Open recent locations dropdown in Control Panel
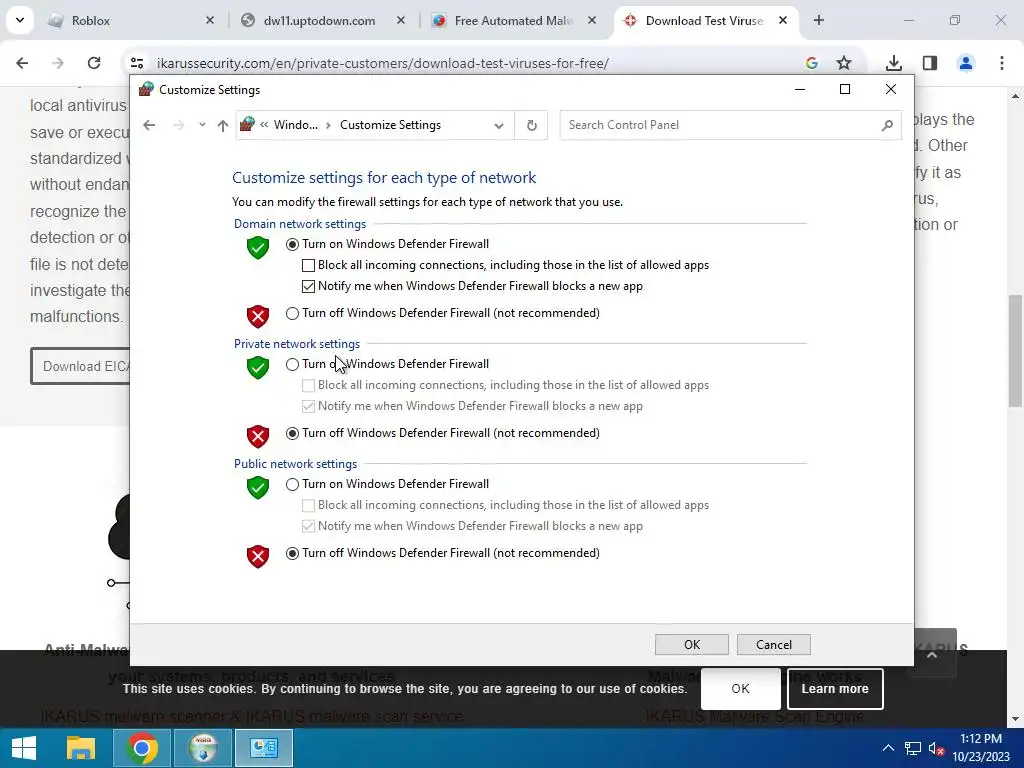 tap(202, 125)
